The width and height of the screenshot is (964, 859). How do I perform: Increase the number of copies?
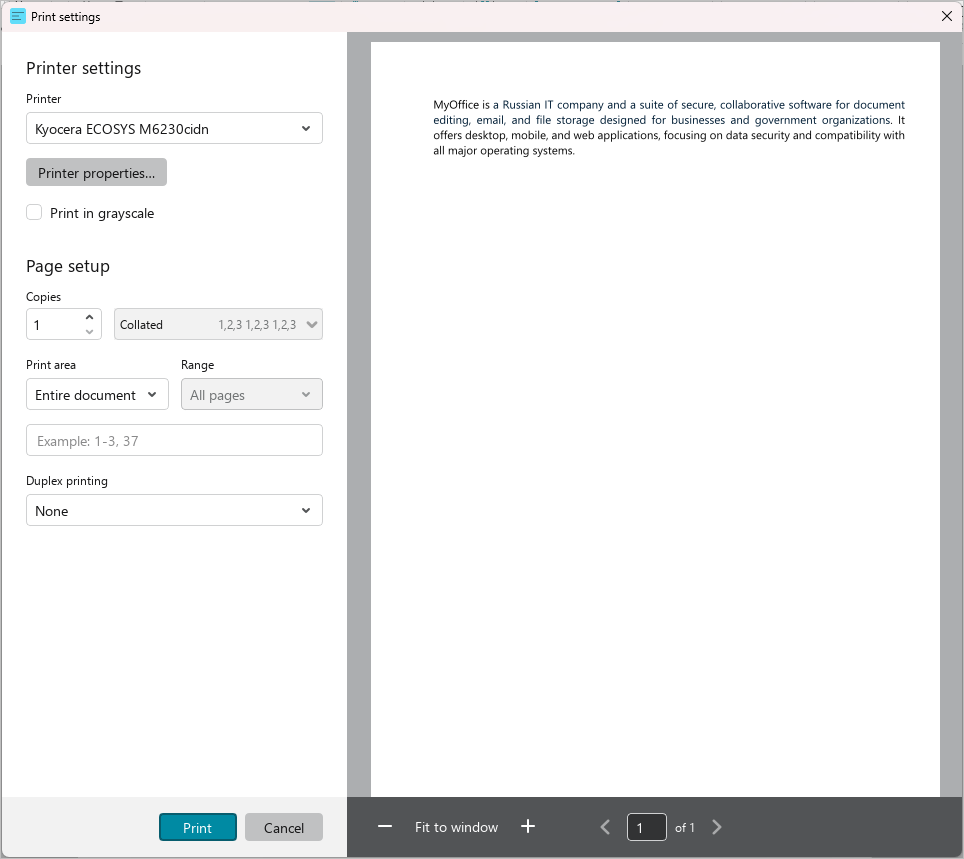coord(90,317)
